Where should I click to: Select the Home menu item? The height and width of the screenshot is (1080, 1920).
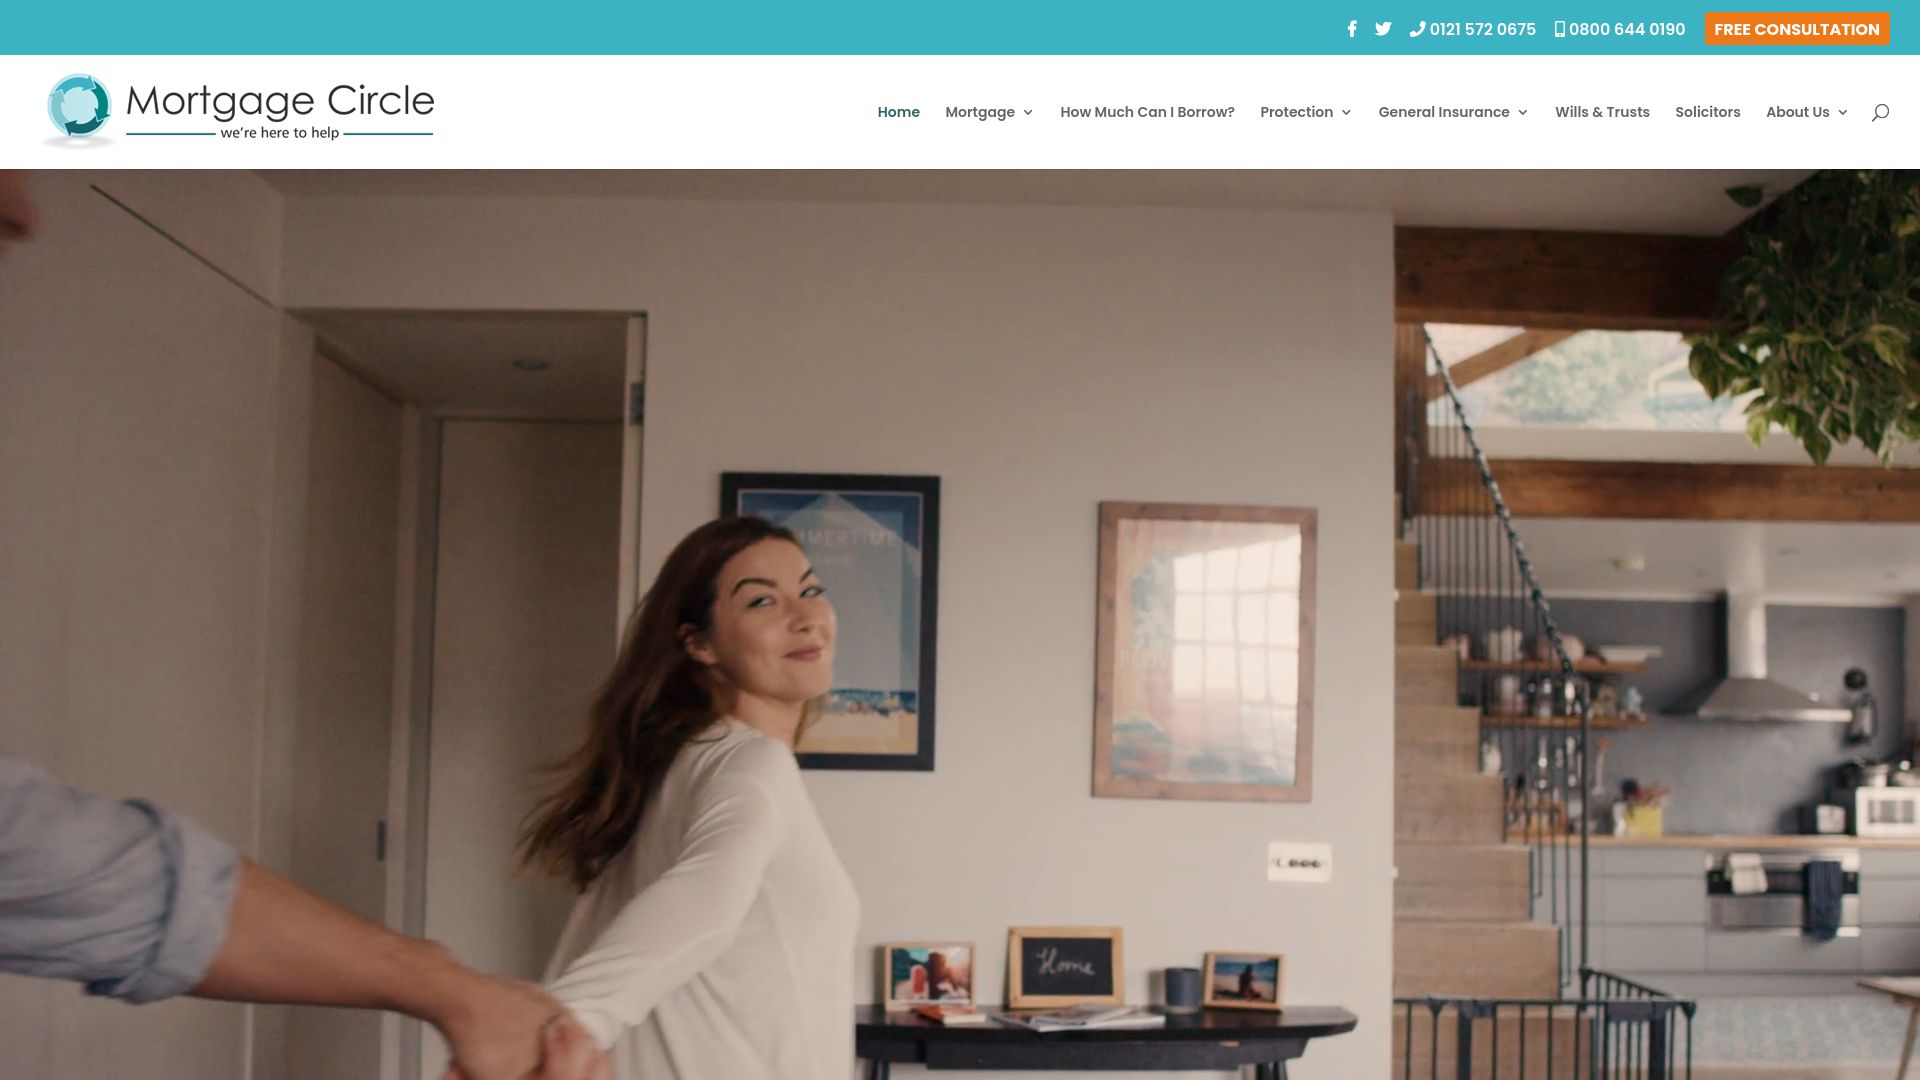[898, 111]
